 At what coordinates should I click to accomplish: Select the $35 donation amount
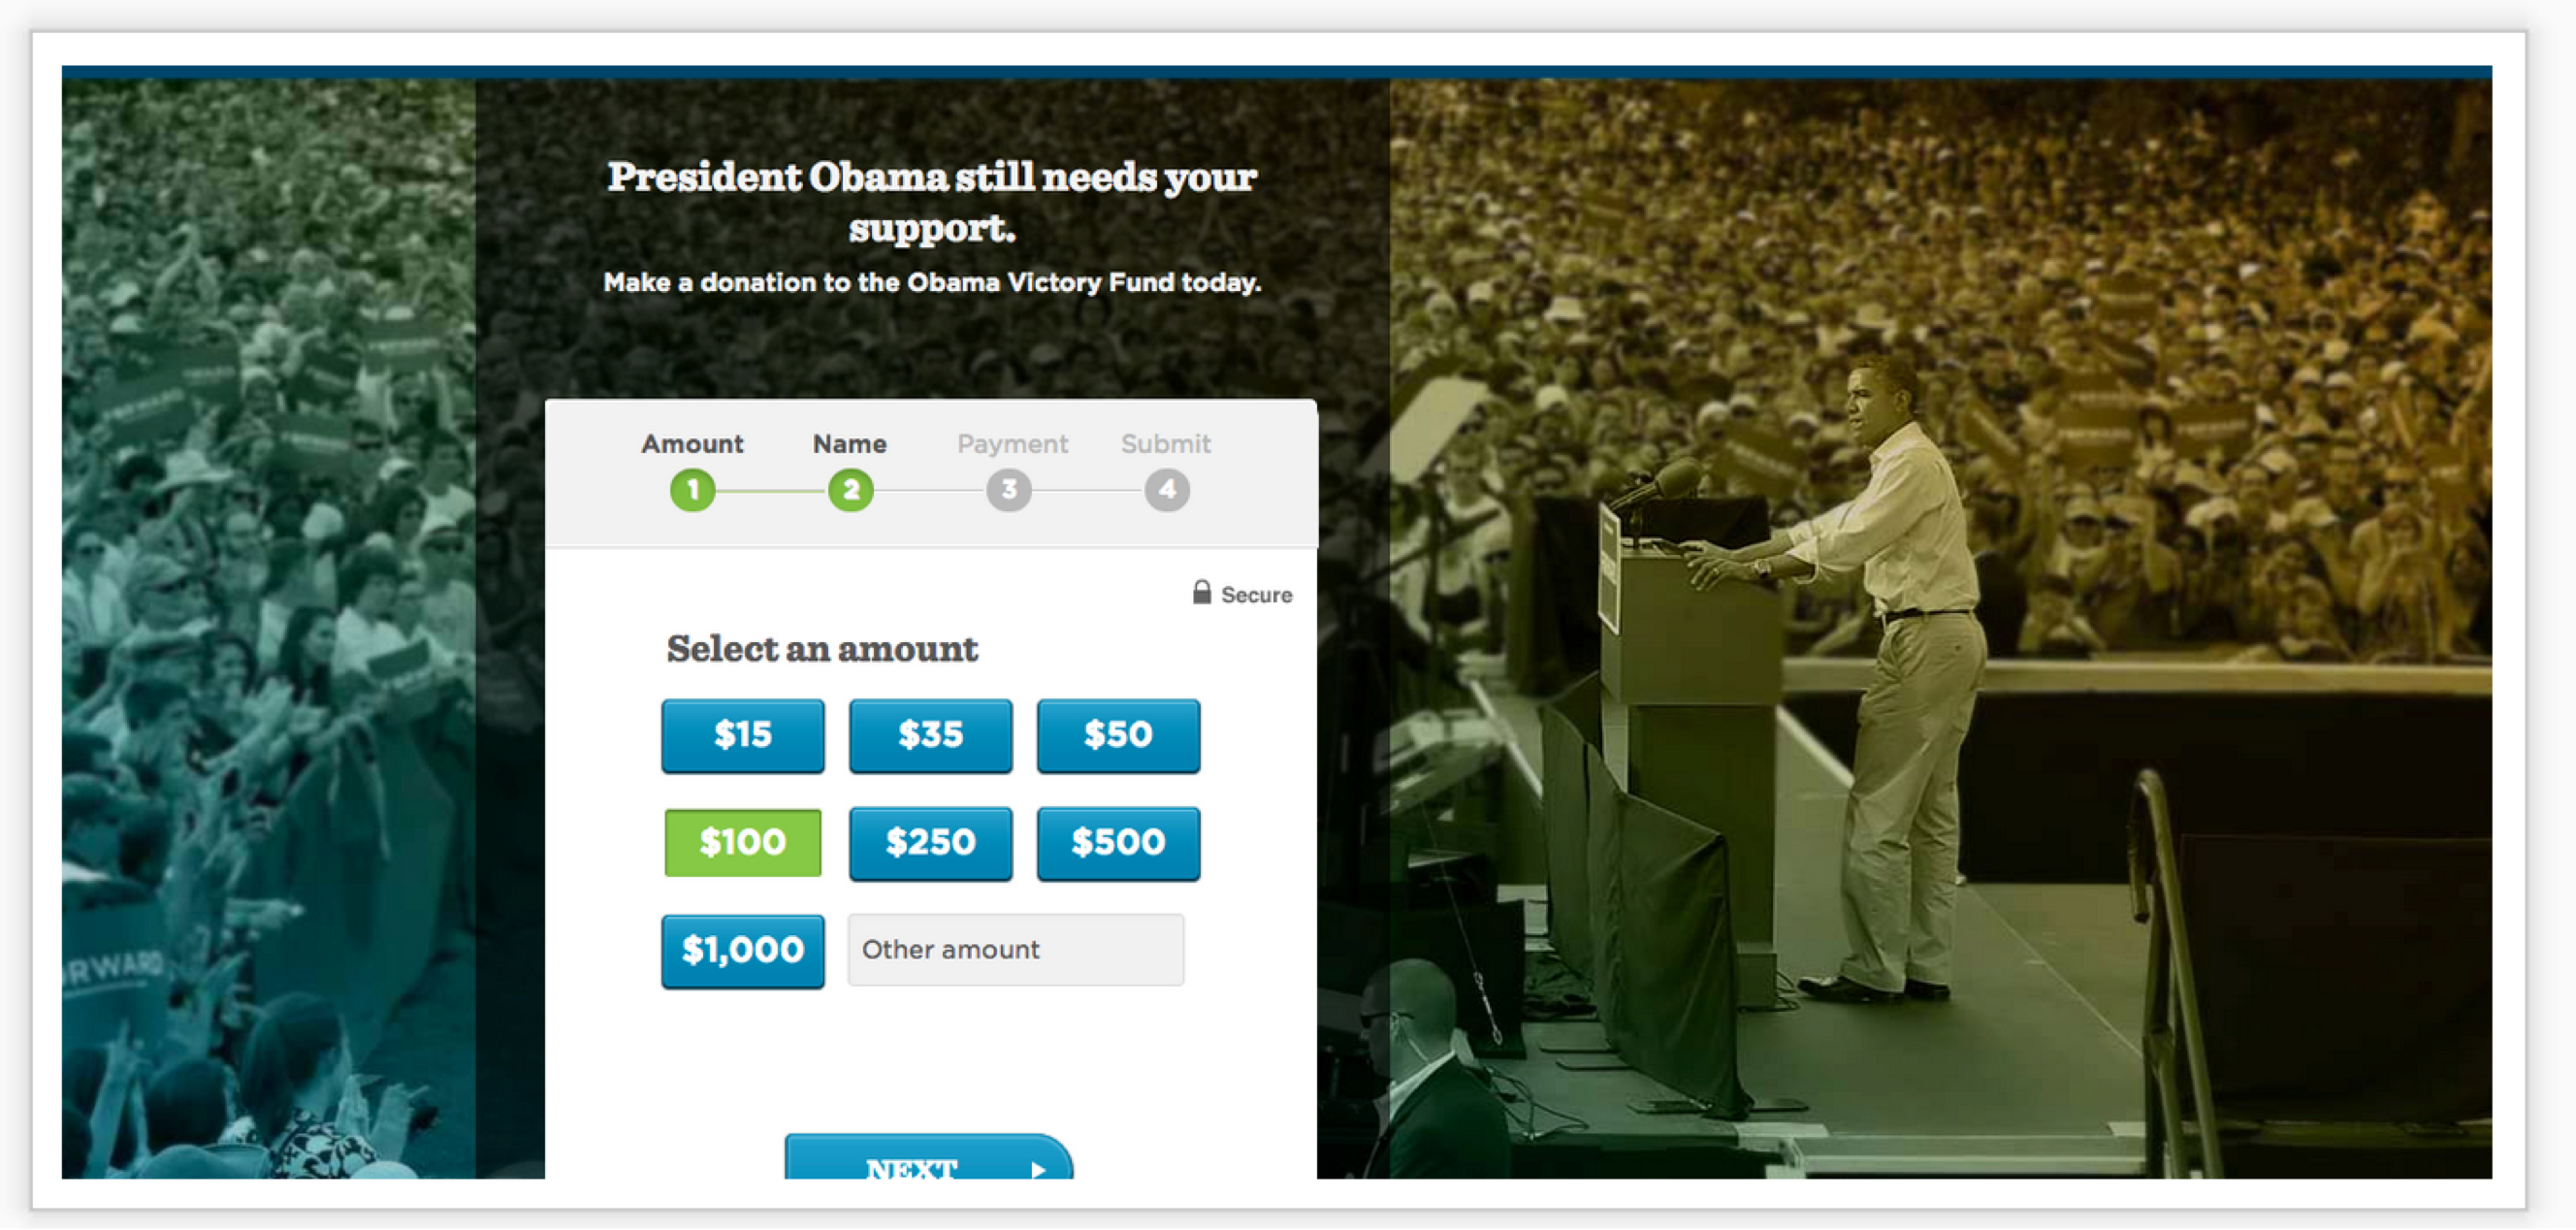pos(931,736)
